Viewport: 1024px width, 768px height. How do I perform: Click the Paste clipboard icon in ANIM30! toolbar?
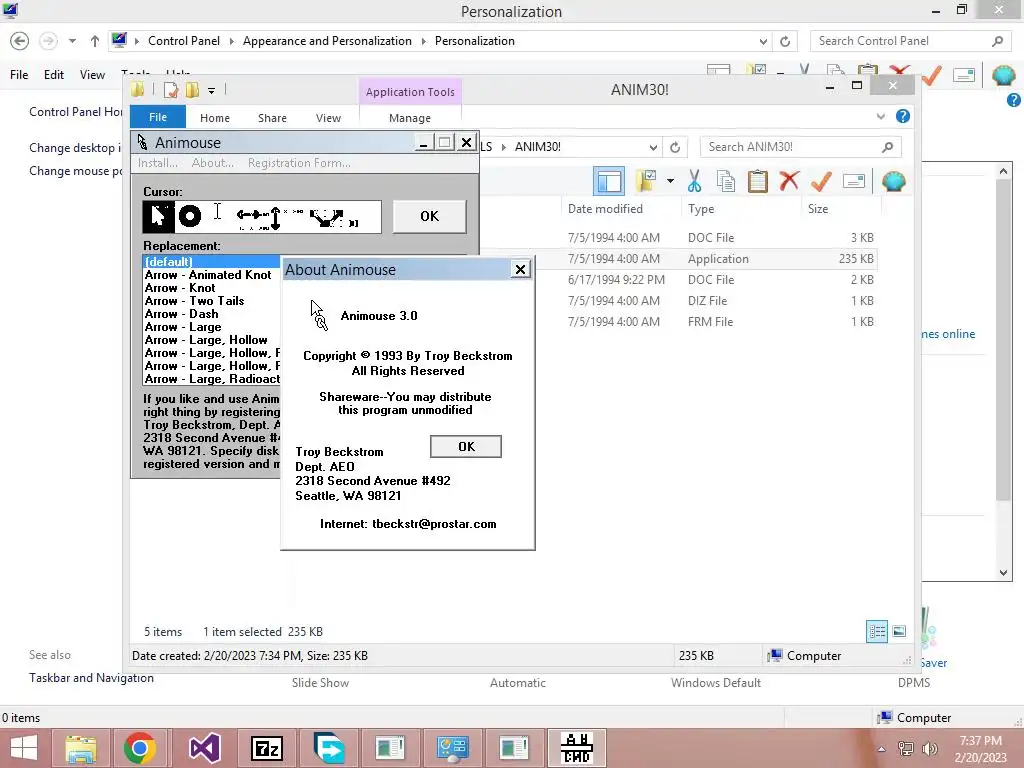758,181
